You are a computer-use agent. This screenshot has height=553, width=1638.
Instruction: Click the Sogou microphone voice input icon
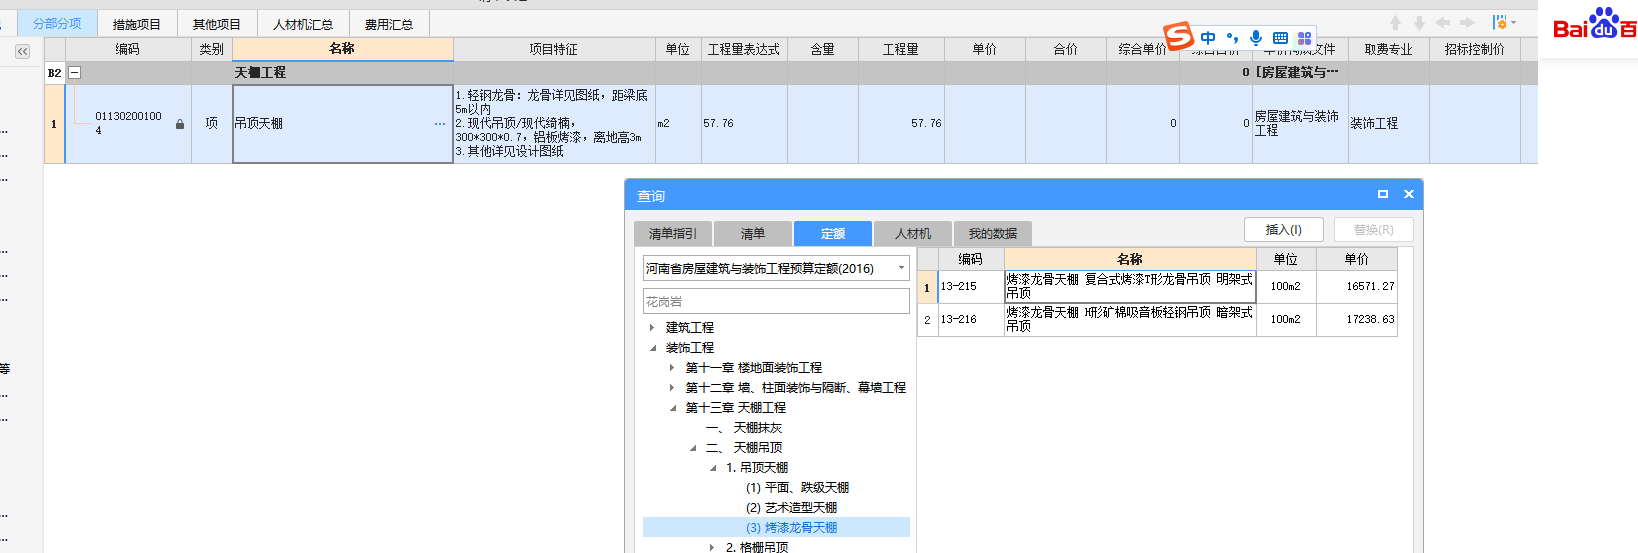click(x=1256, y=38)
